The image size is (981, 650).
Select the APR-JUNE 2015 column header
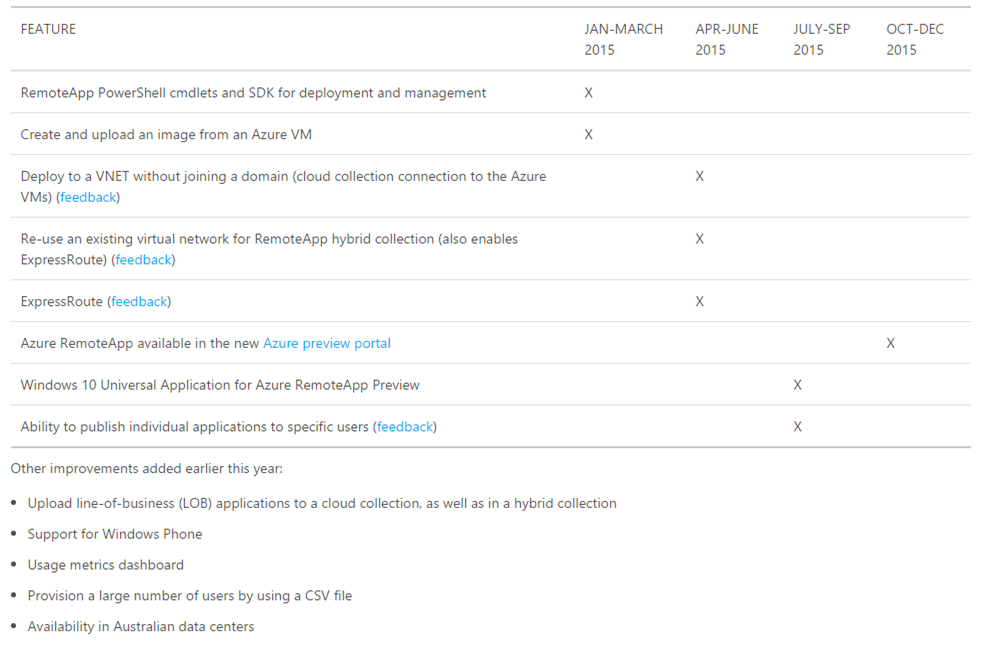click(x=727, y=39)
